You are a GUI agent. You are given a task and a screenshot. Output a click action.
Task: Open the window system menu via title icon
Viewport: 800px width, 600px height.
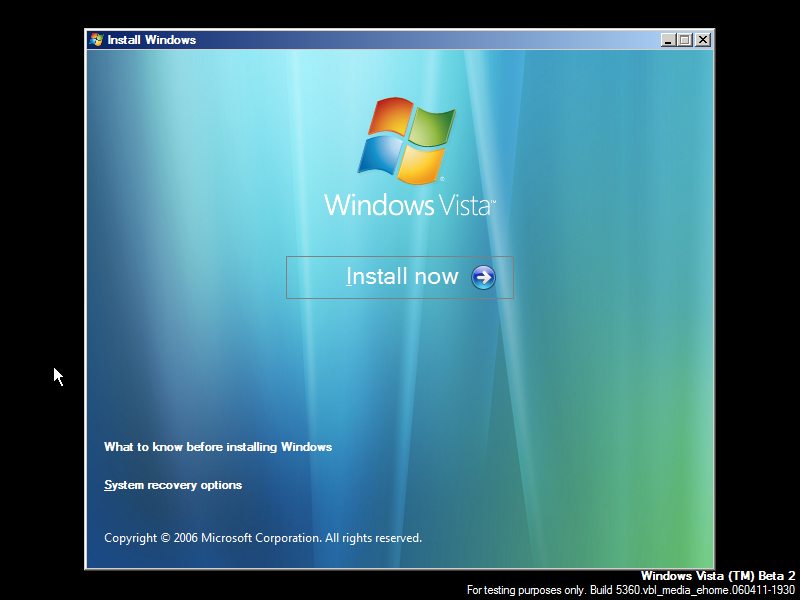(97, 40)
